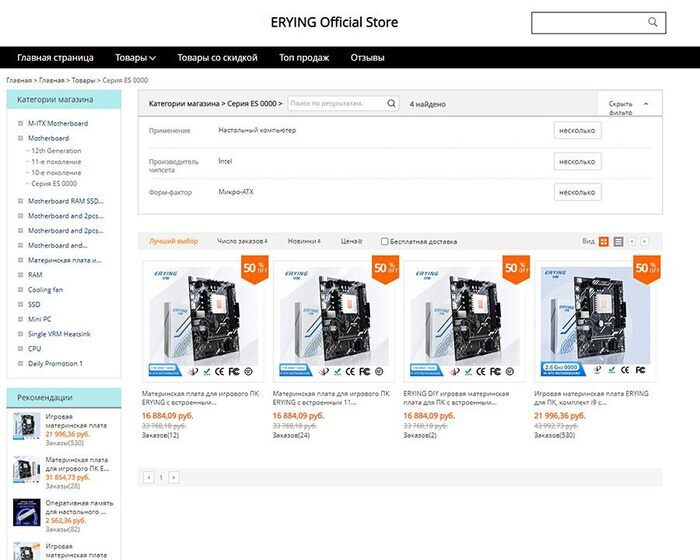Viewport: 700px width, 560px height.
Task: Open Топ продаж menu item
Action: point(304,58)
